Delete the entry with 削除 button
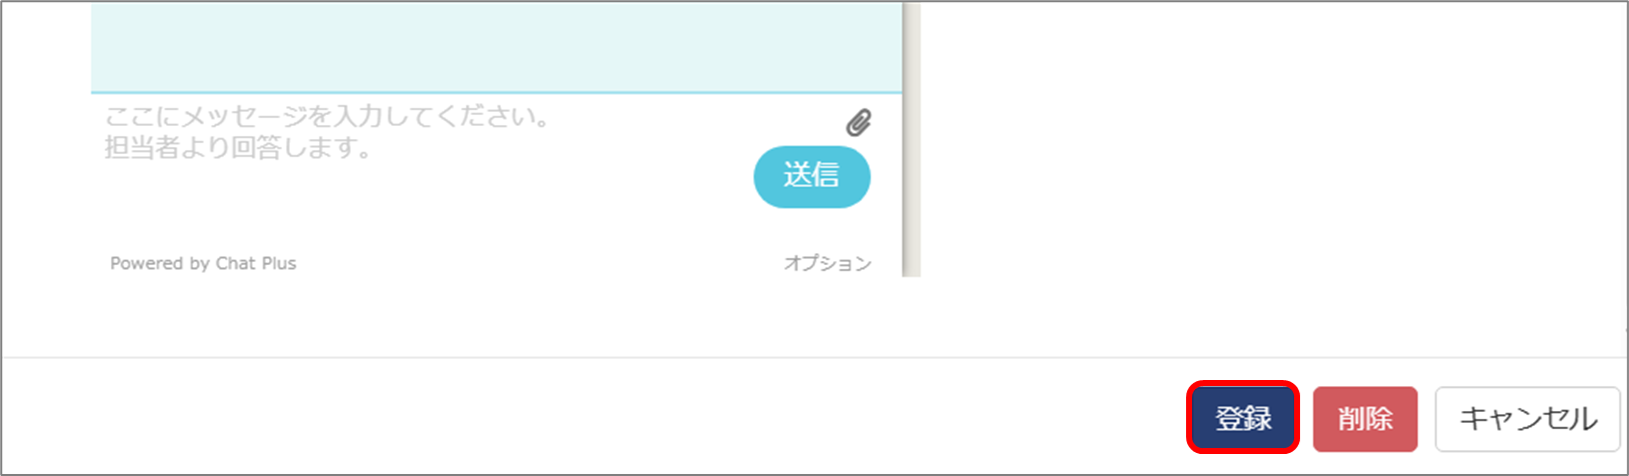 pyautogui.click(x=1365, y=418)
